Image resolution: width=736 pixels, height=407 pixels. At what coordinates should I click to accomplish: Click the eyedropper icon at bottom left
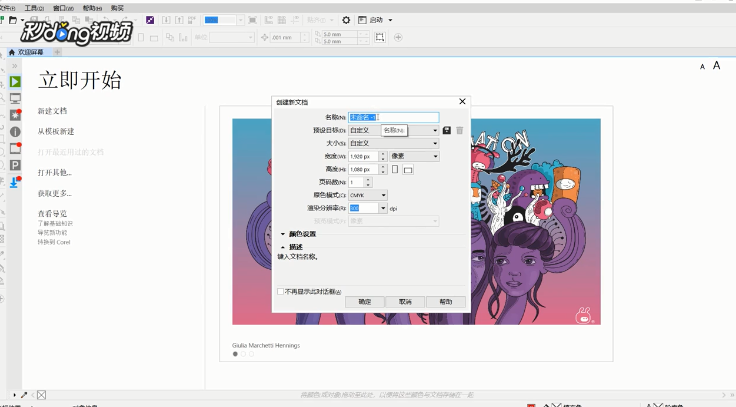click(x=24, y=395)
